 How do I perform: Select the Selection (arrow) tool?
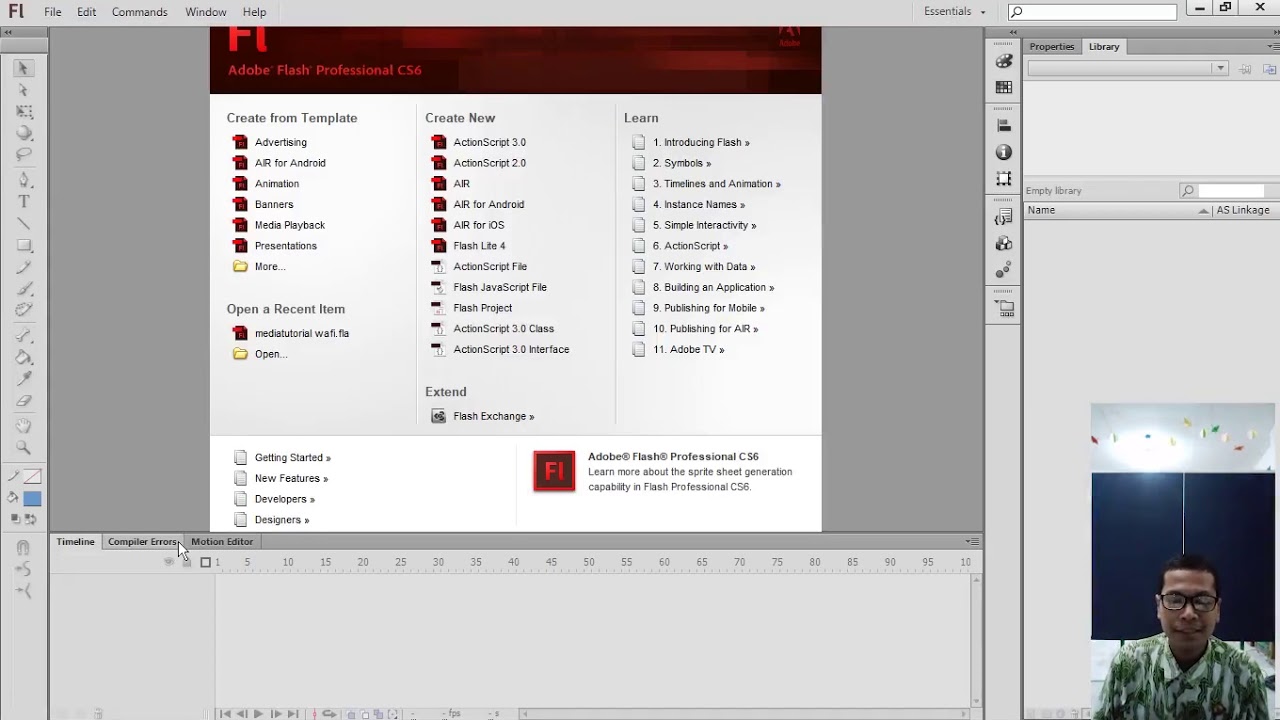(24, 68)
